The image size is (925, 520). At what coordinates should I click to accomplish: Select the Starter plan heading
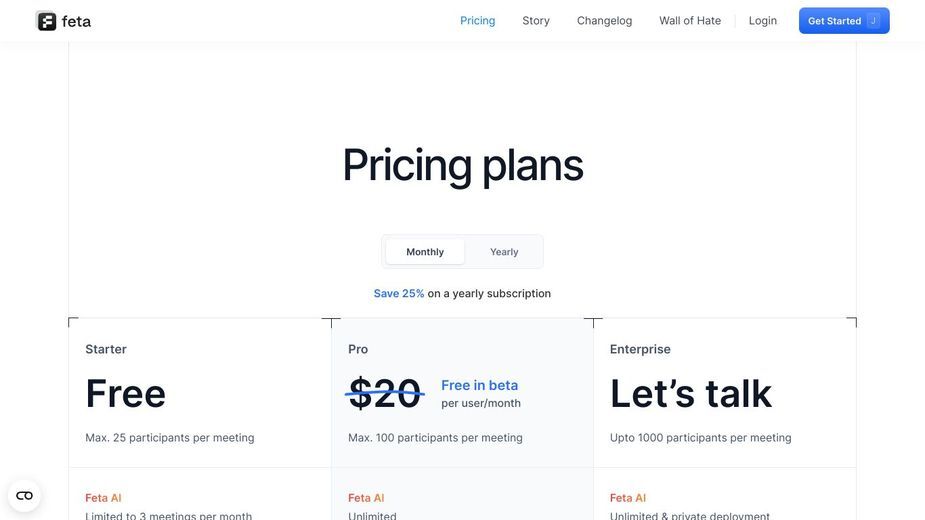point(106,349)
